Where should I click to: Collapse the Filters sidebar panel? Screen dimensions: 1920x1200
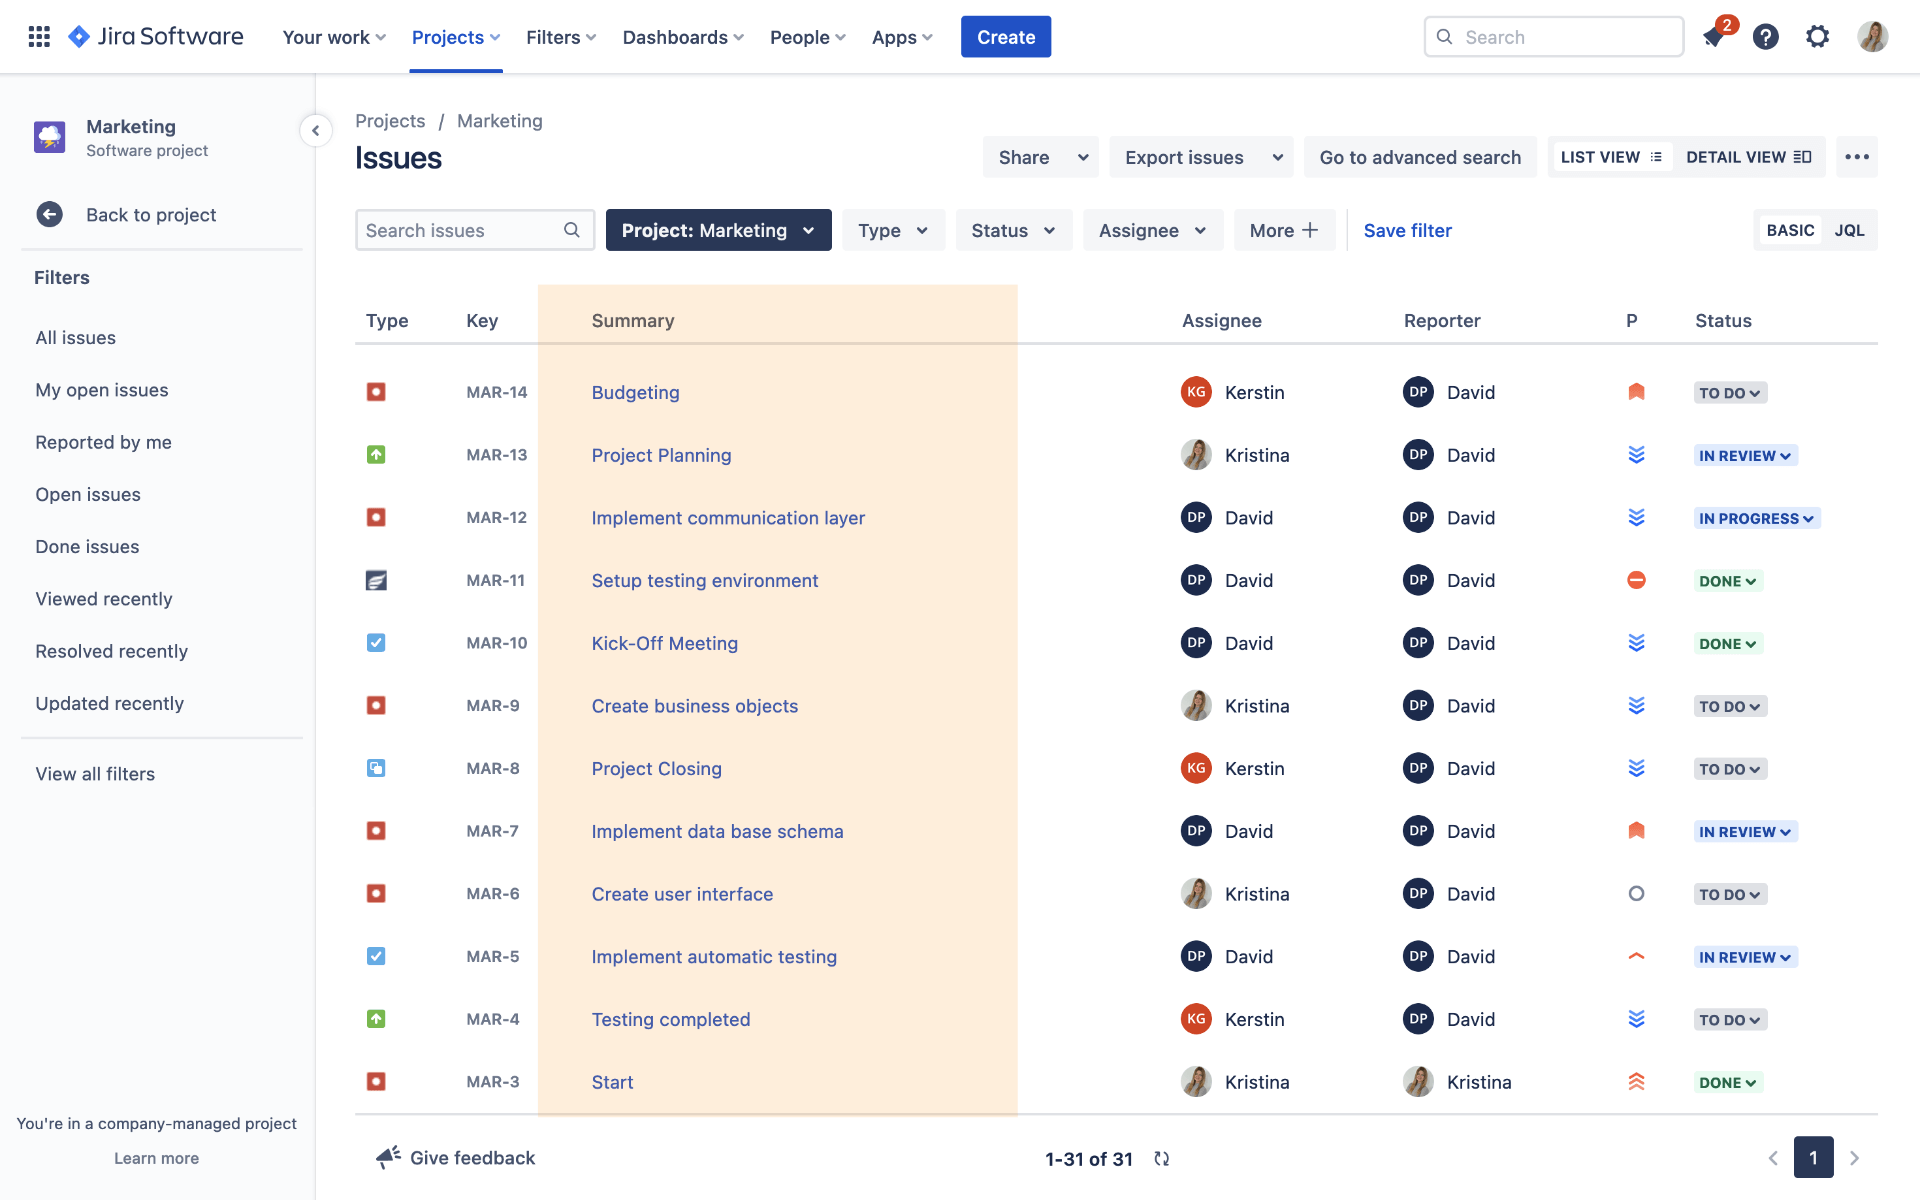tap(316, 131)
